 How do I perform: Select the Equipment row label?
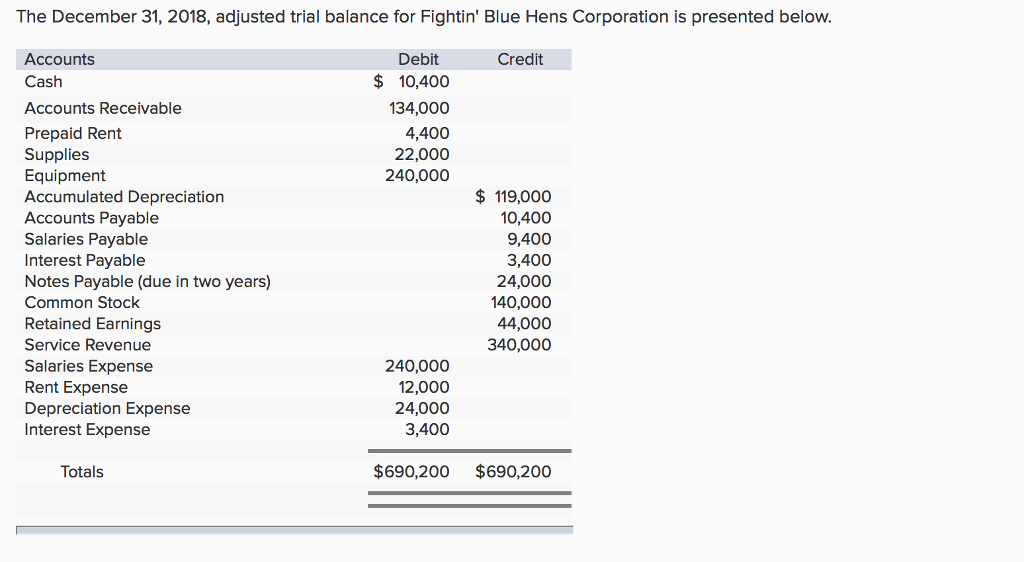point(65,176)
